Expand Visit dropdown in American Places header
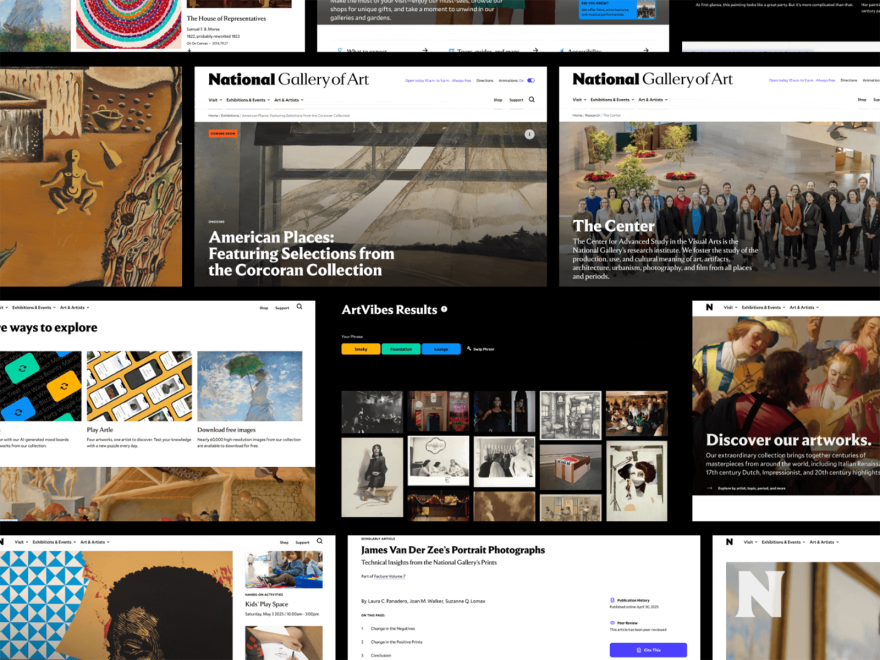The height and width of the screenshot is (660, 880). tap(214, 100)
